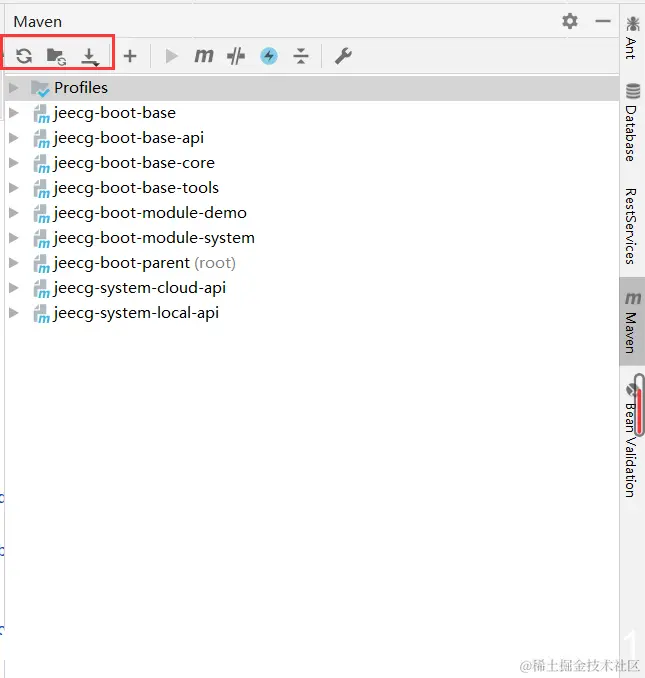Open the Database side tab
The height and width of the screenshot is (678, 645).
(632, 122)
